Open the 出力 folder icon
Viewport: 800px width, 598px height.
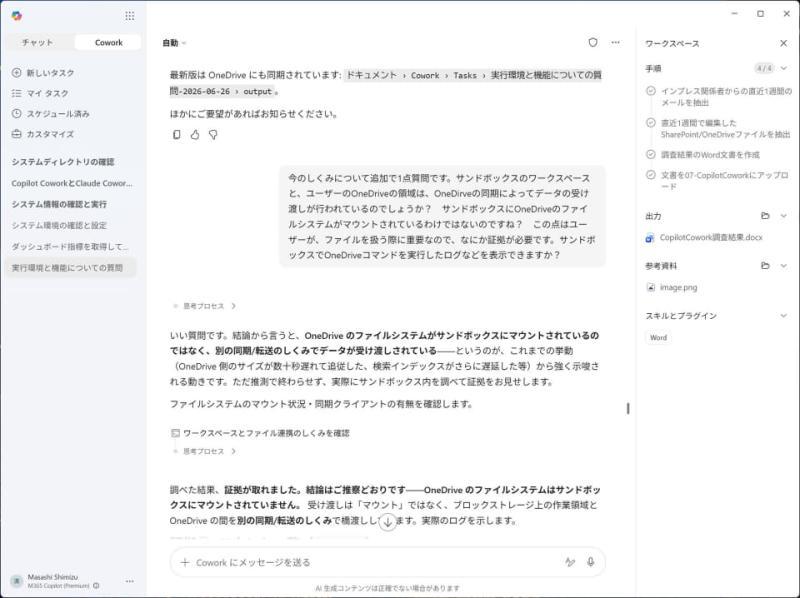click(x=765, y=216)
